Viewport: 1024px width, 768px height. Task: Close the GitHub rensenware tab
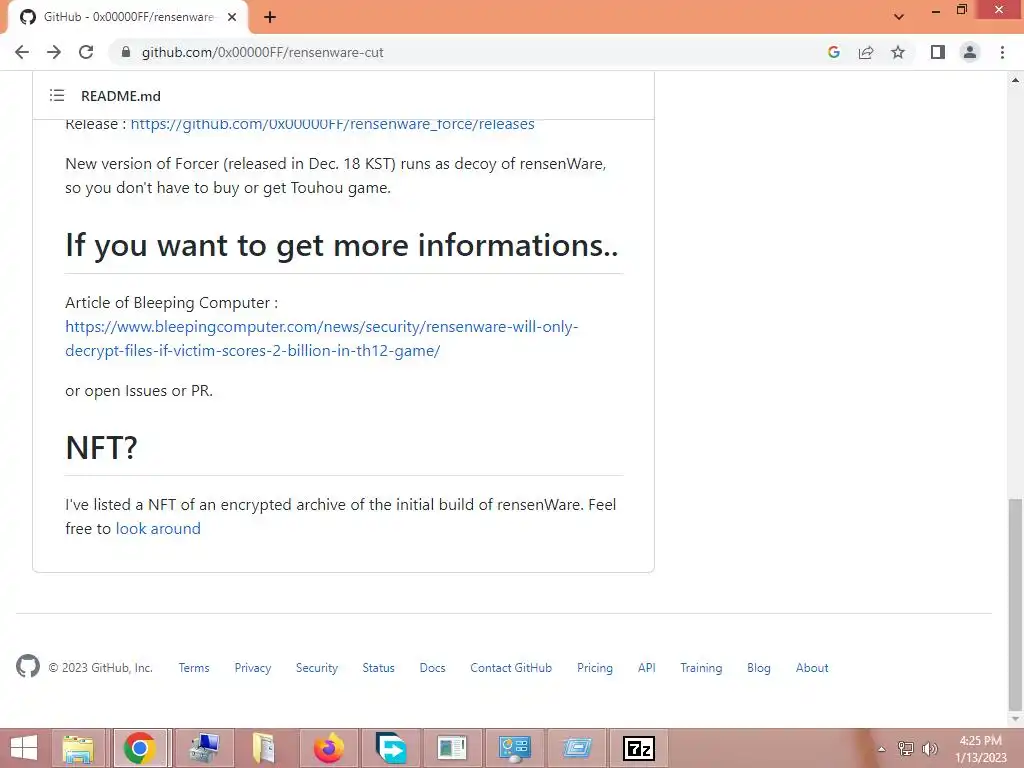[232, 17]
